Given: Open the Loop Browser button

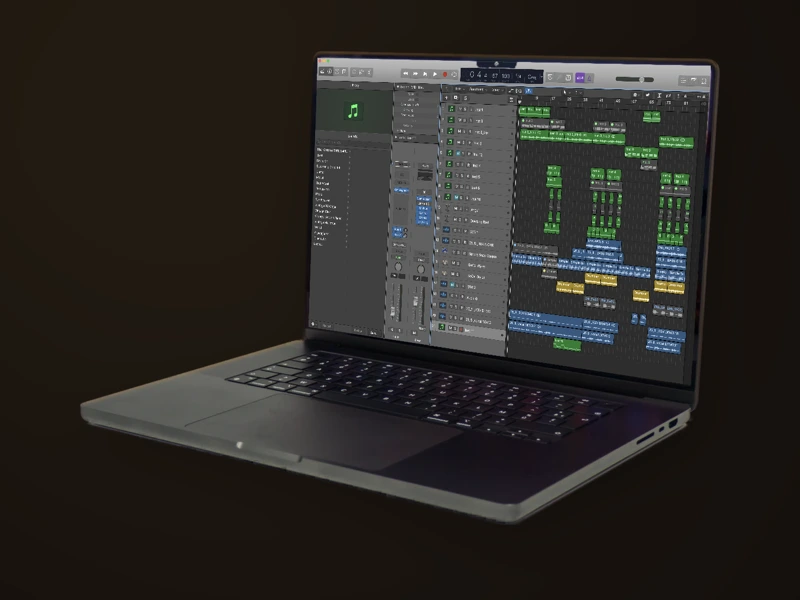Looking at the screenshot, I should coord(704,81).
